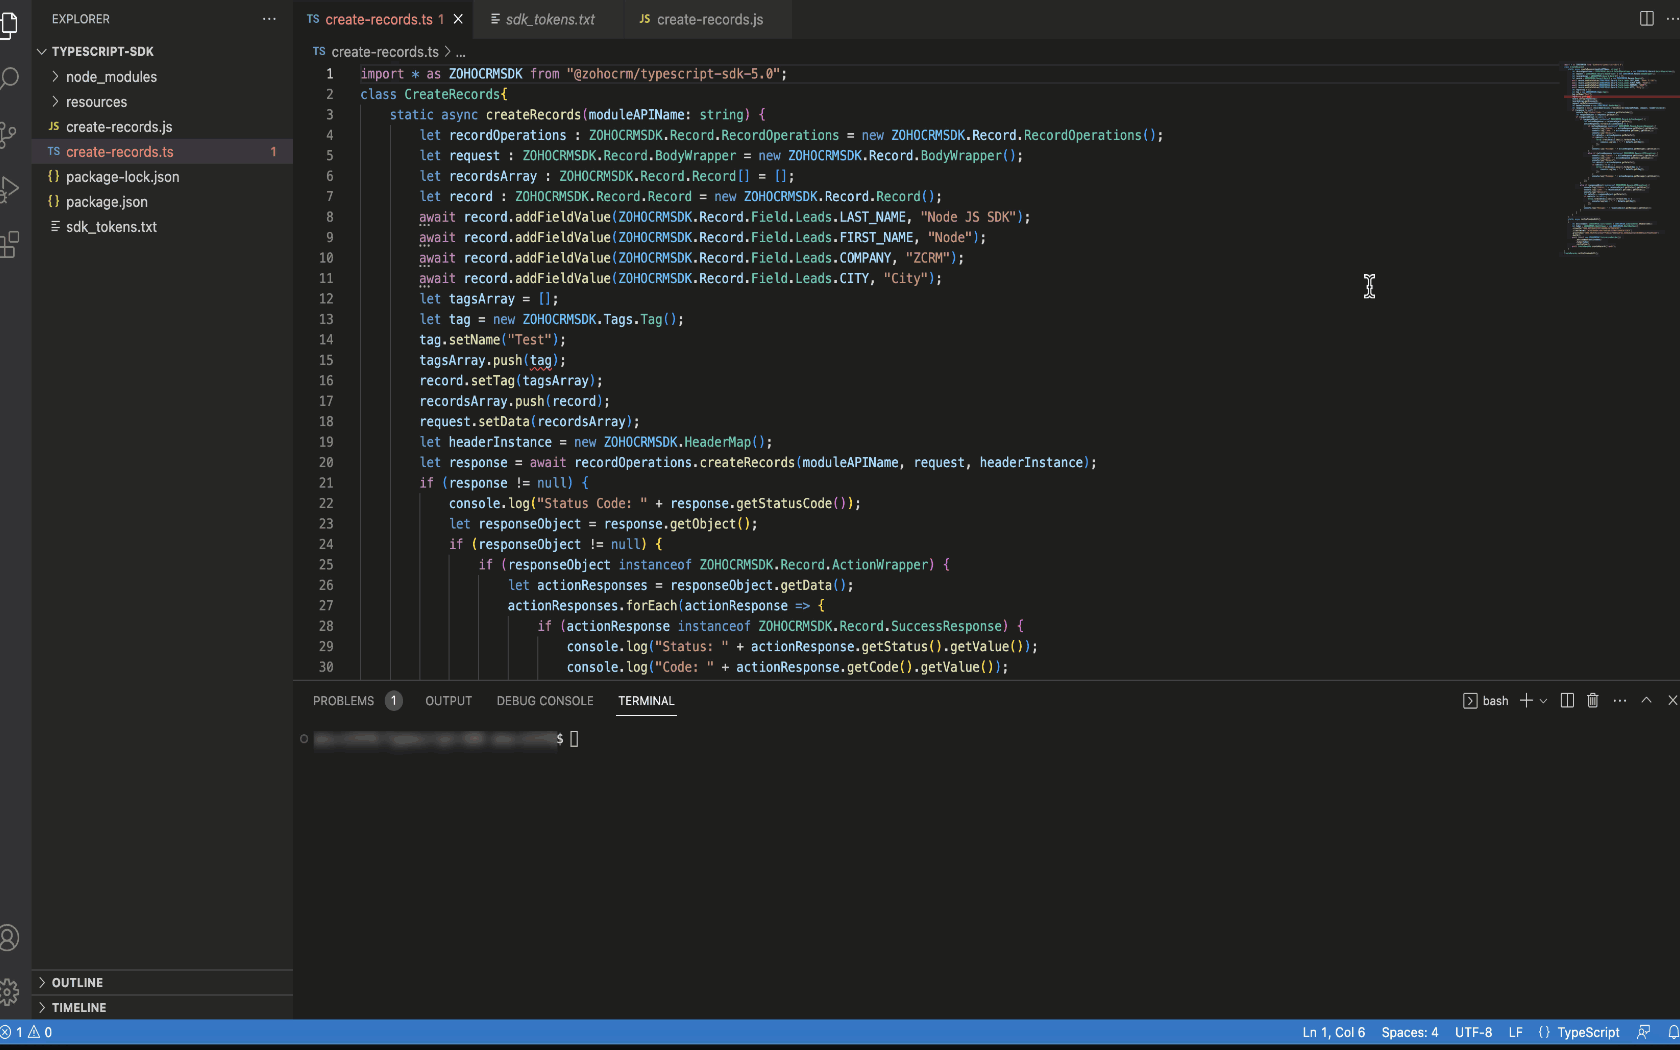Select the bash terminal label
The height and width of the screenshot is (1050, 1680).
coord(1486,701)
